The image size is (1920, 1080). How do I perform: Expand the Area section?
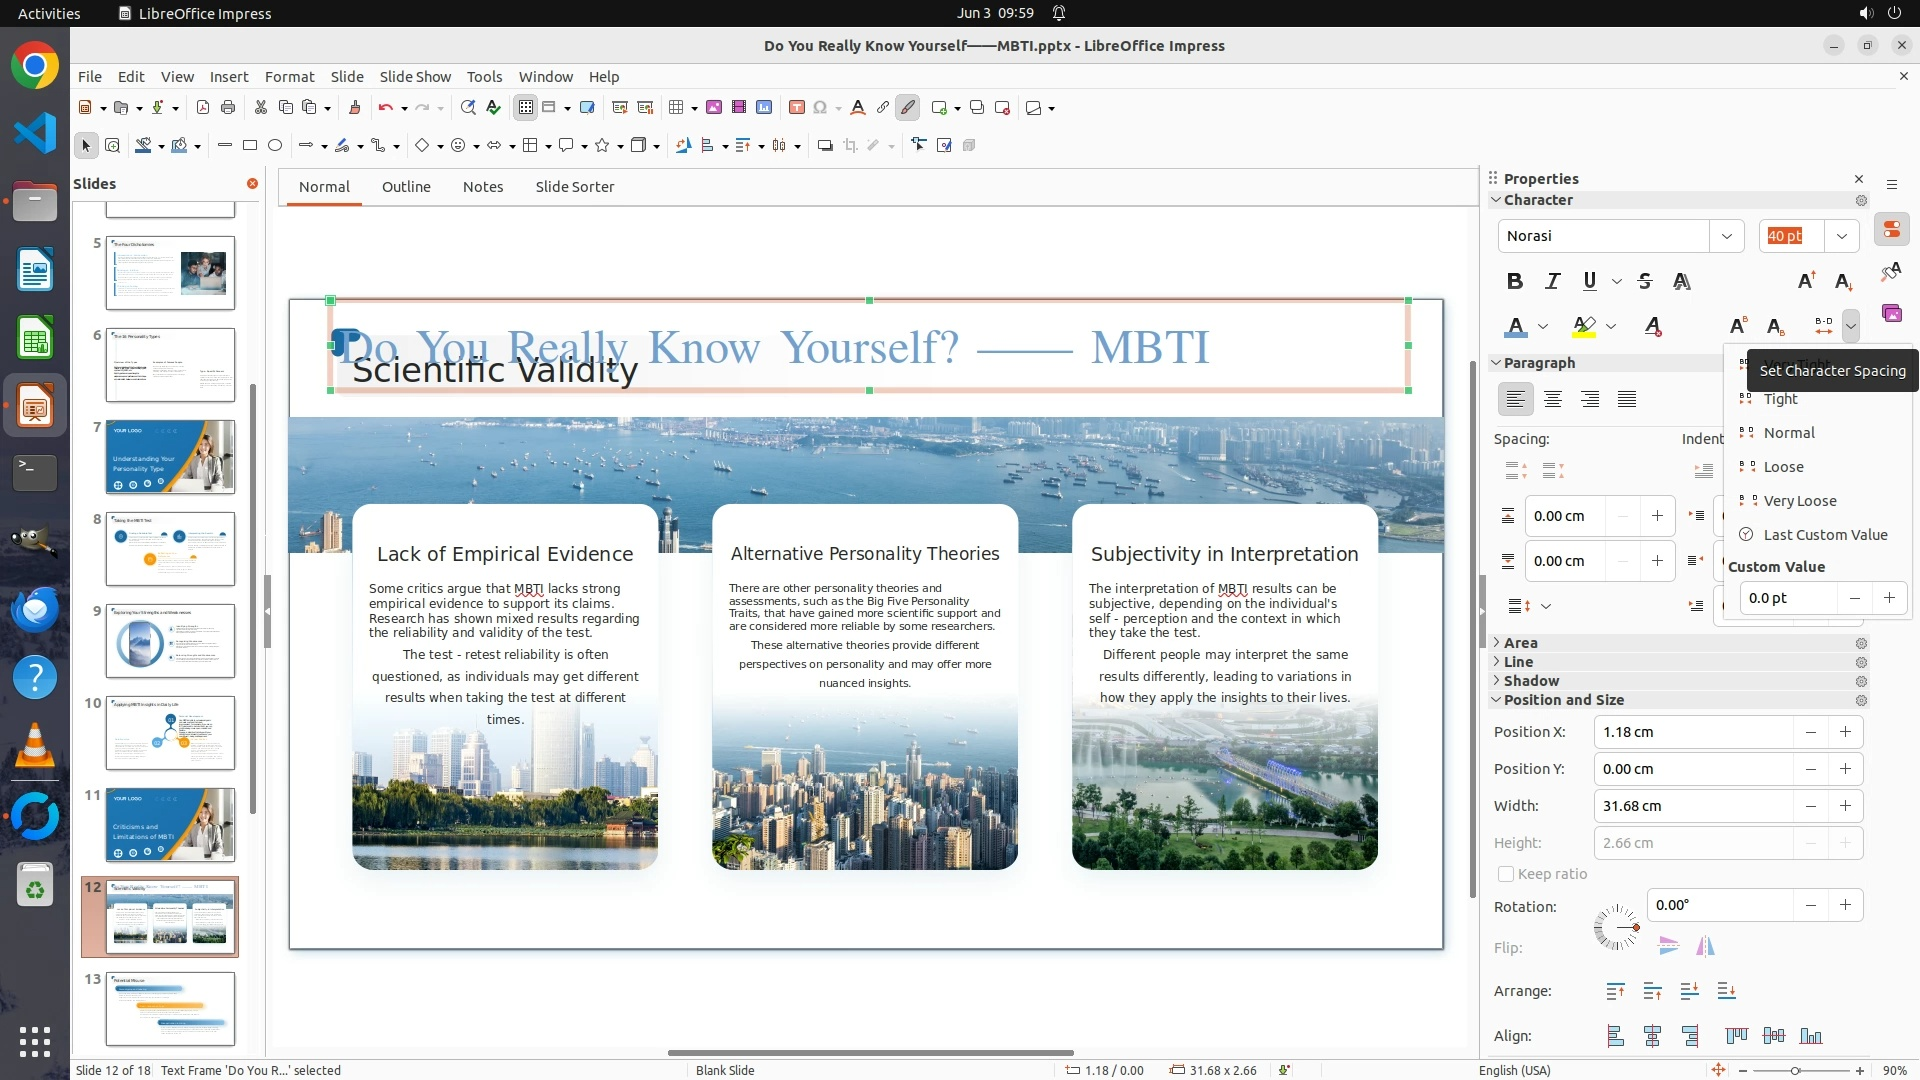coord(1520,643)
